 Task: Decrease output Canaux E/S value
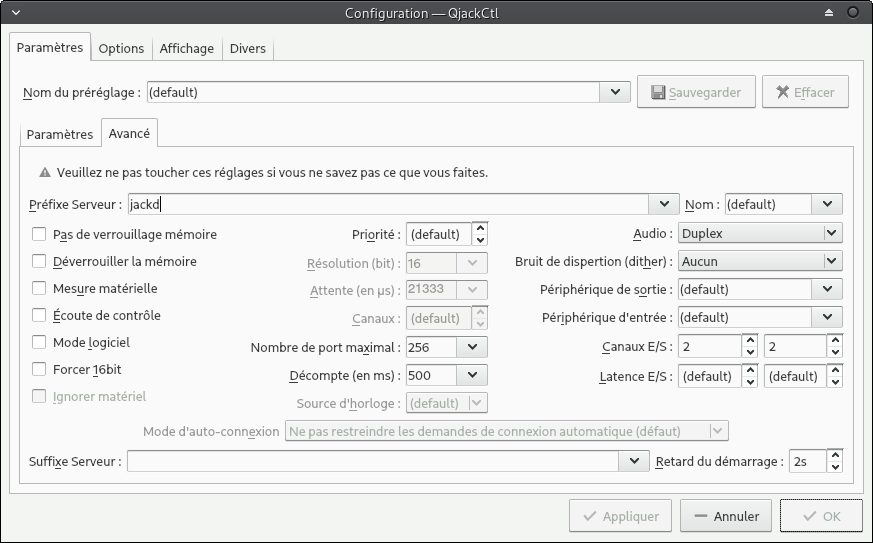(x=834, y=353)
